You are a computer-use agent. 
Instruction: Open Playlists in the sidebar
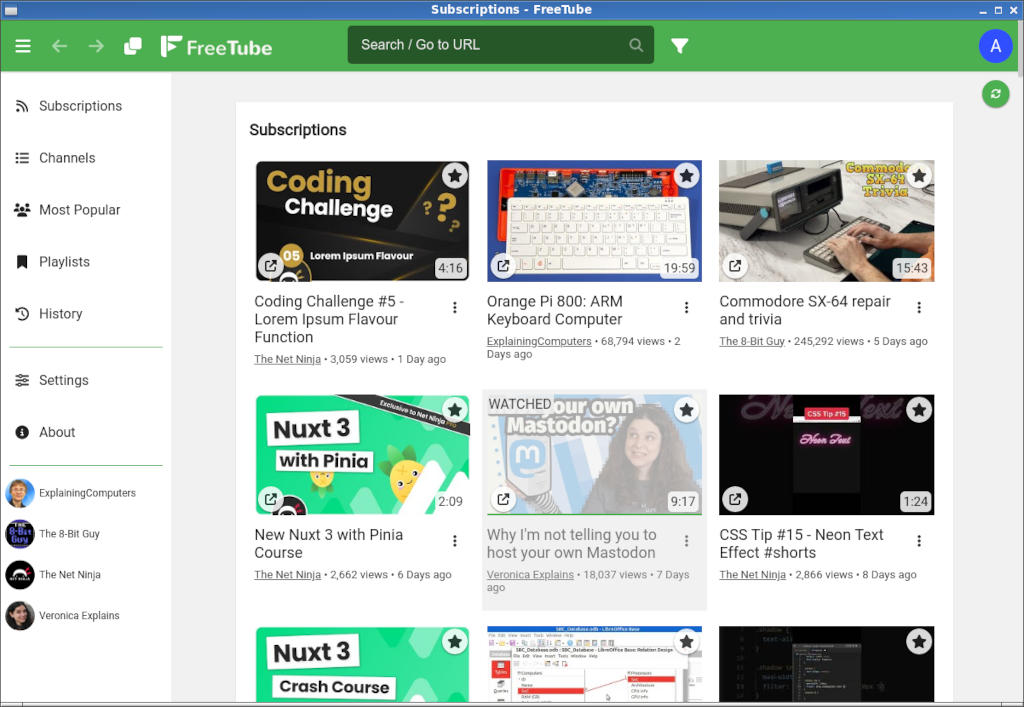click(86, 262)
